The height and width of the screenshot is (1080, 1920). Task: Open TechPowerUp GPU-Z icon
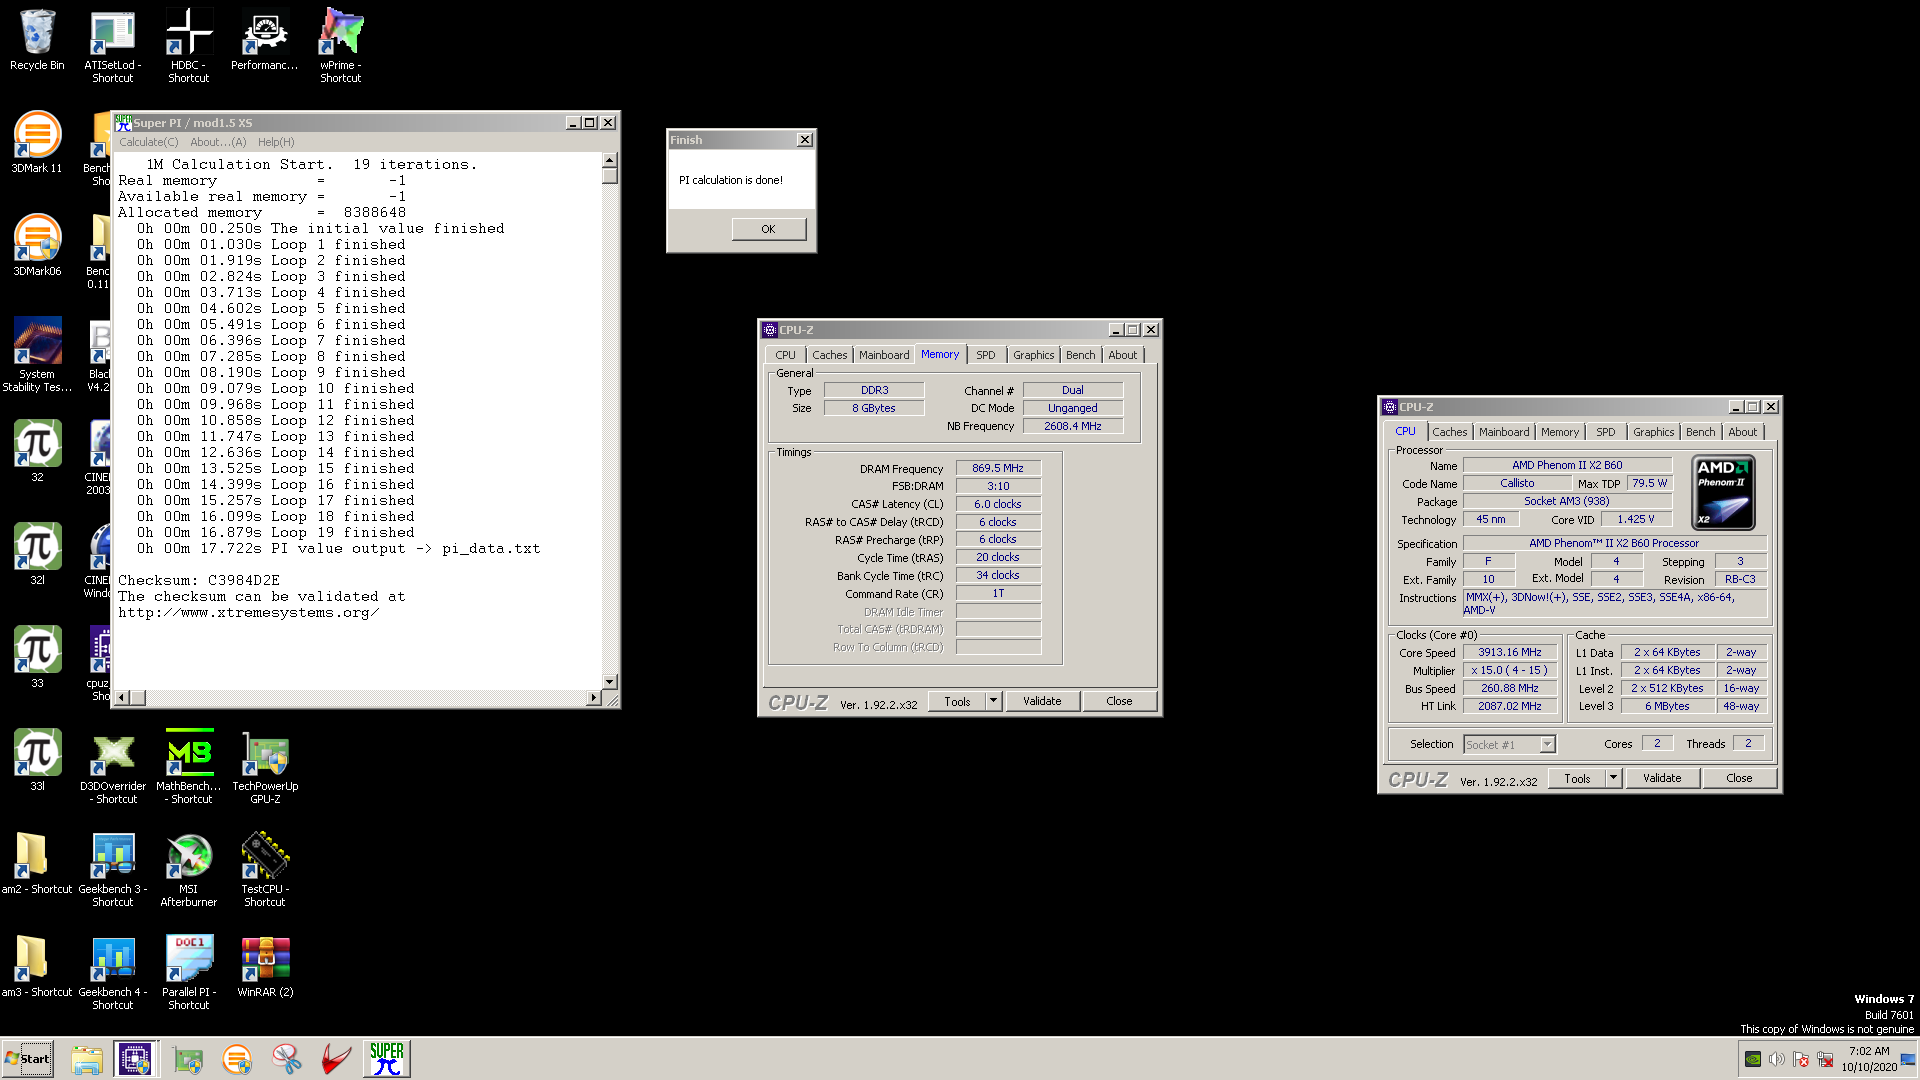tap(265, 766)
